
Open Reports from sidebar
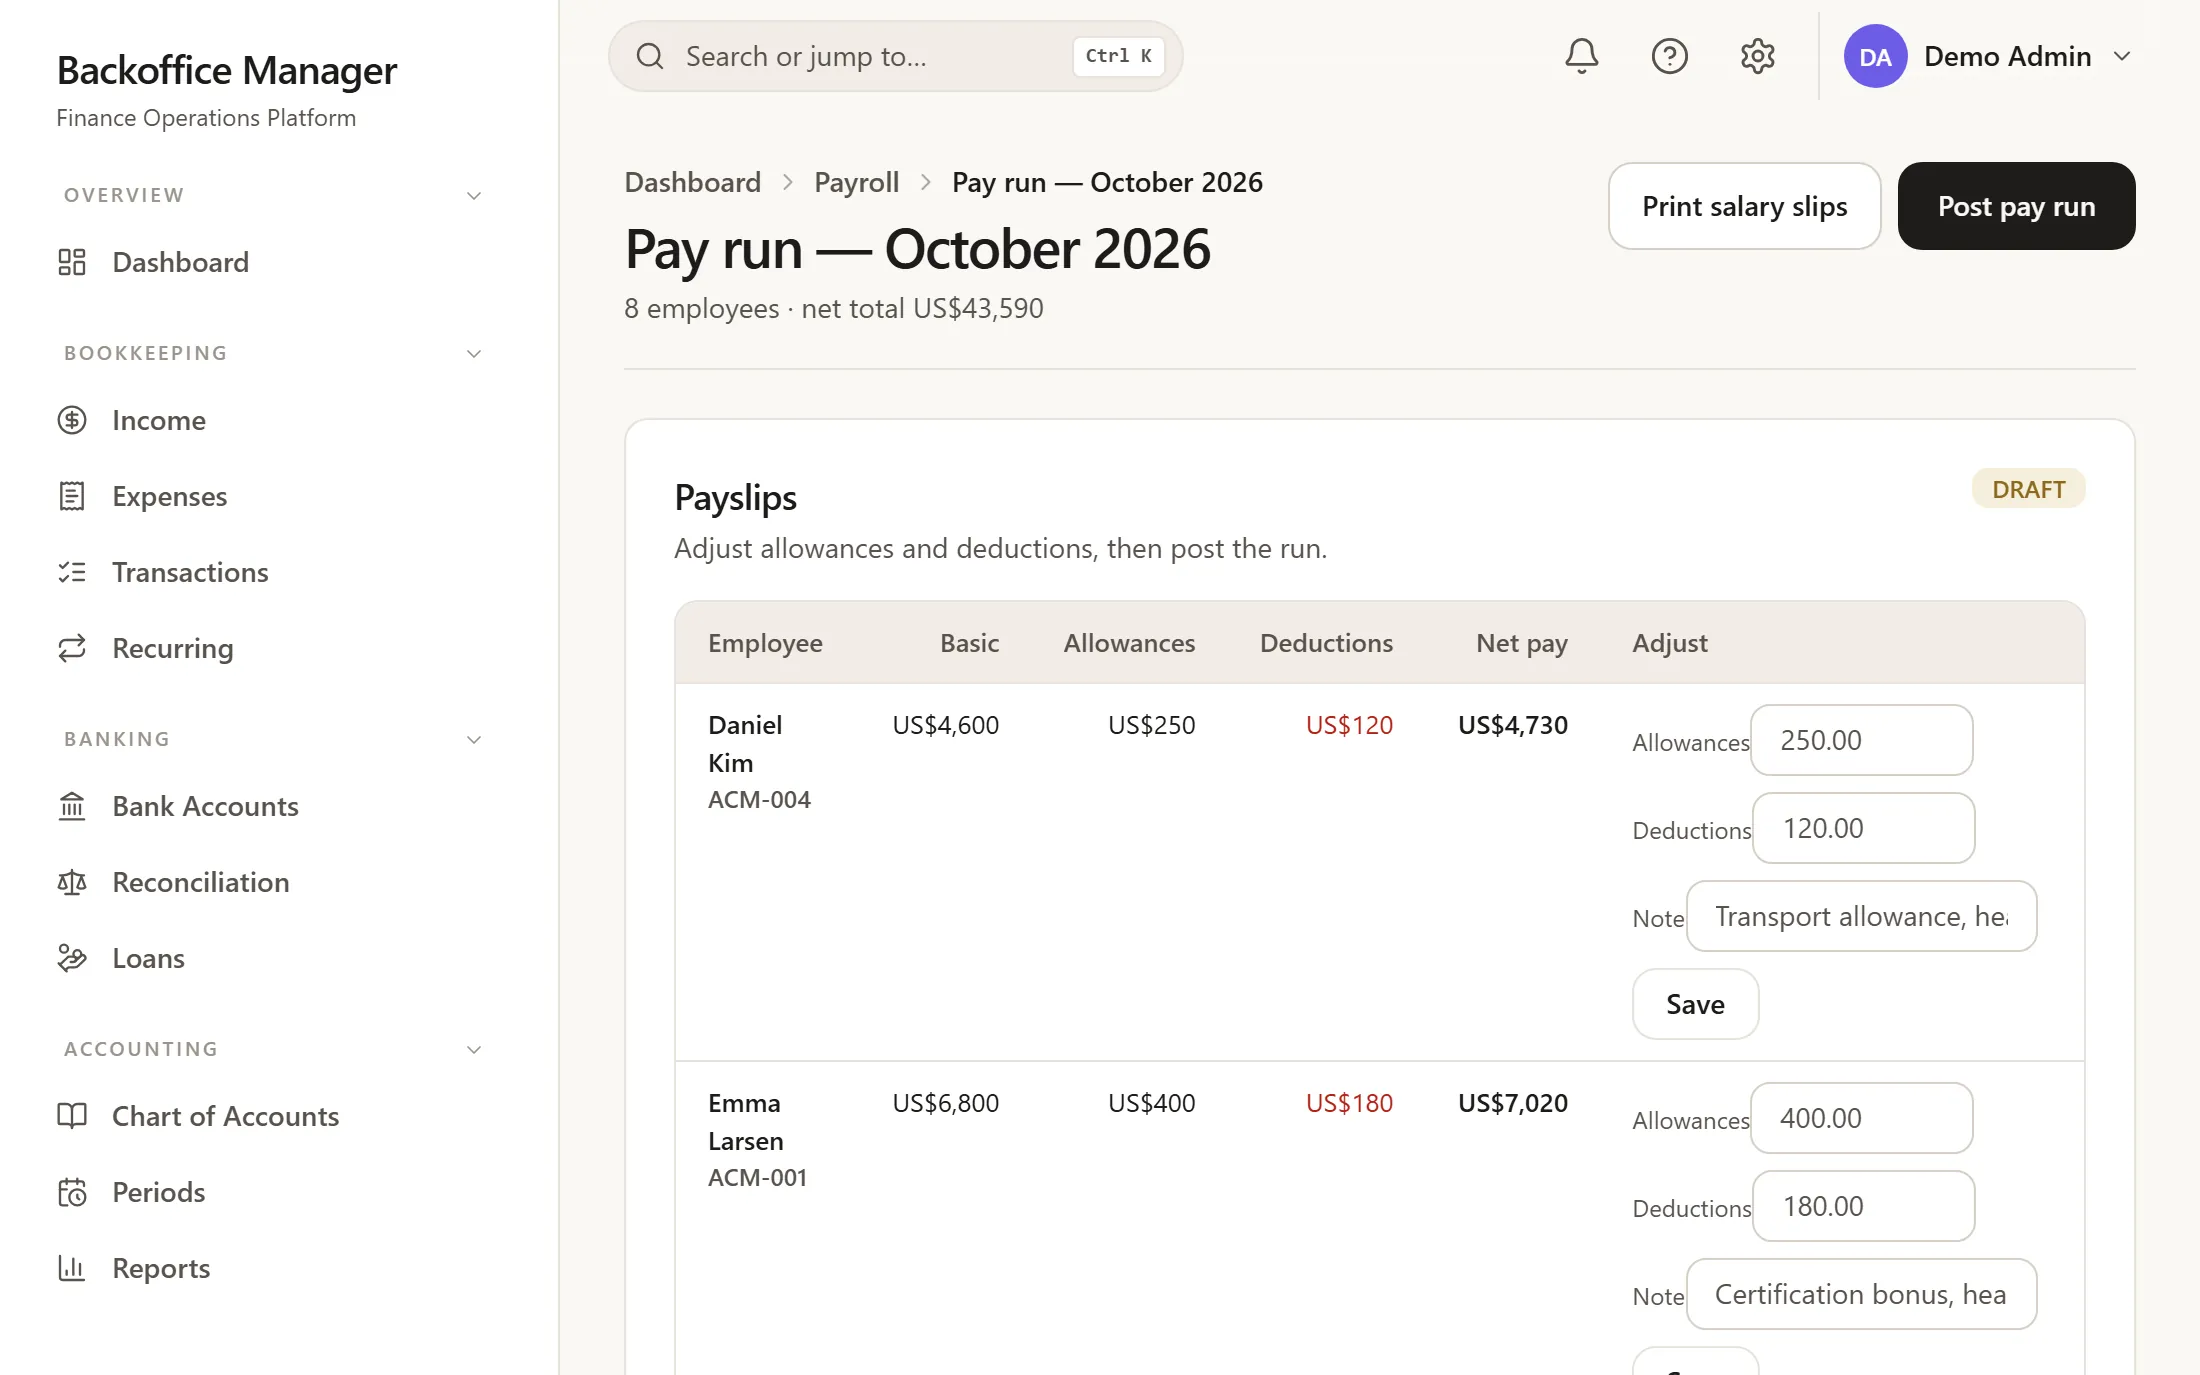pos(161,1268)
